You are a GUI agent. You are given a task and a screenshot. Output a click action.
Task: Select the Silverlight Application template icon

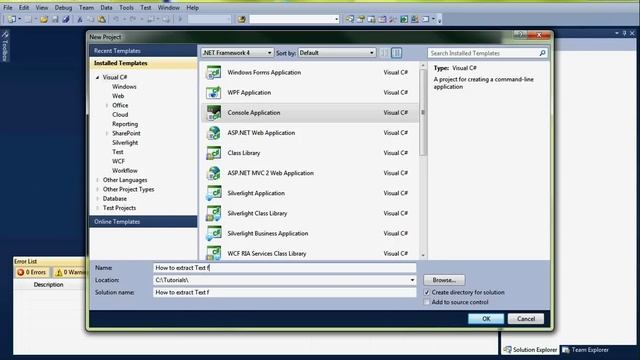pos(213,193)
